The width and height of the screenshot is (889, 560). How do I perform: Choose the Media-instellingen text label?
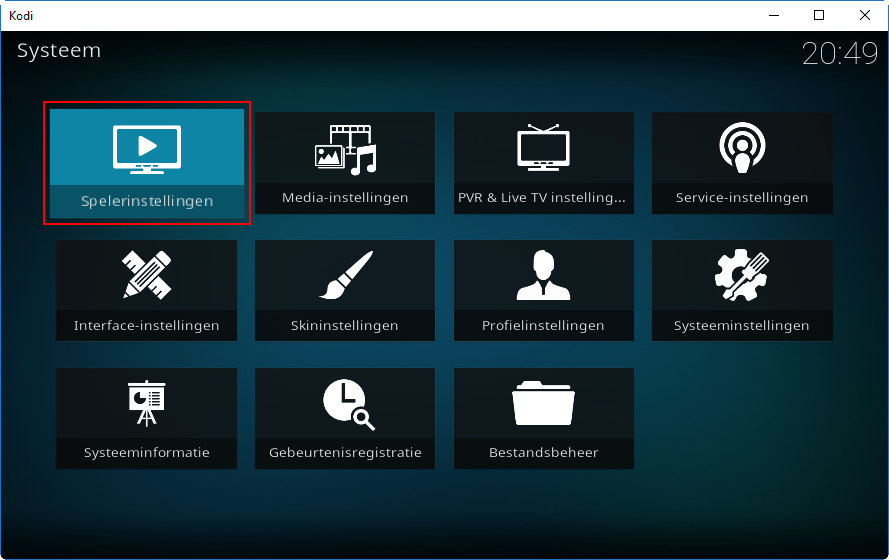pos(345,197)
